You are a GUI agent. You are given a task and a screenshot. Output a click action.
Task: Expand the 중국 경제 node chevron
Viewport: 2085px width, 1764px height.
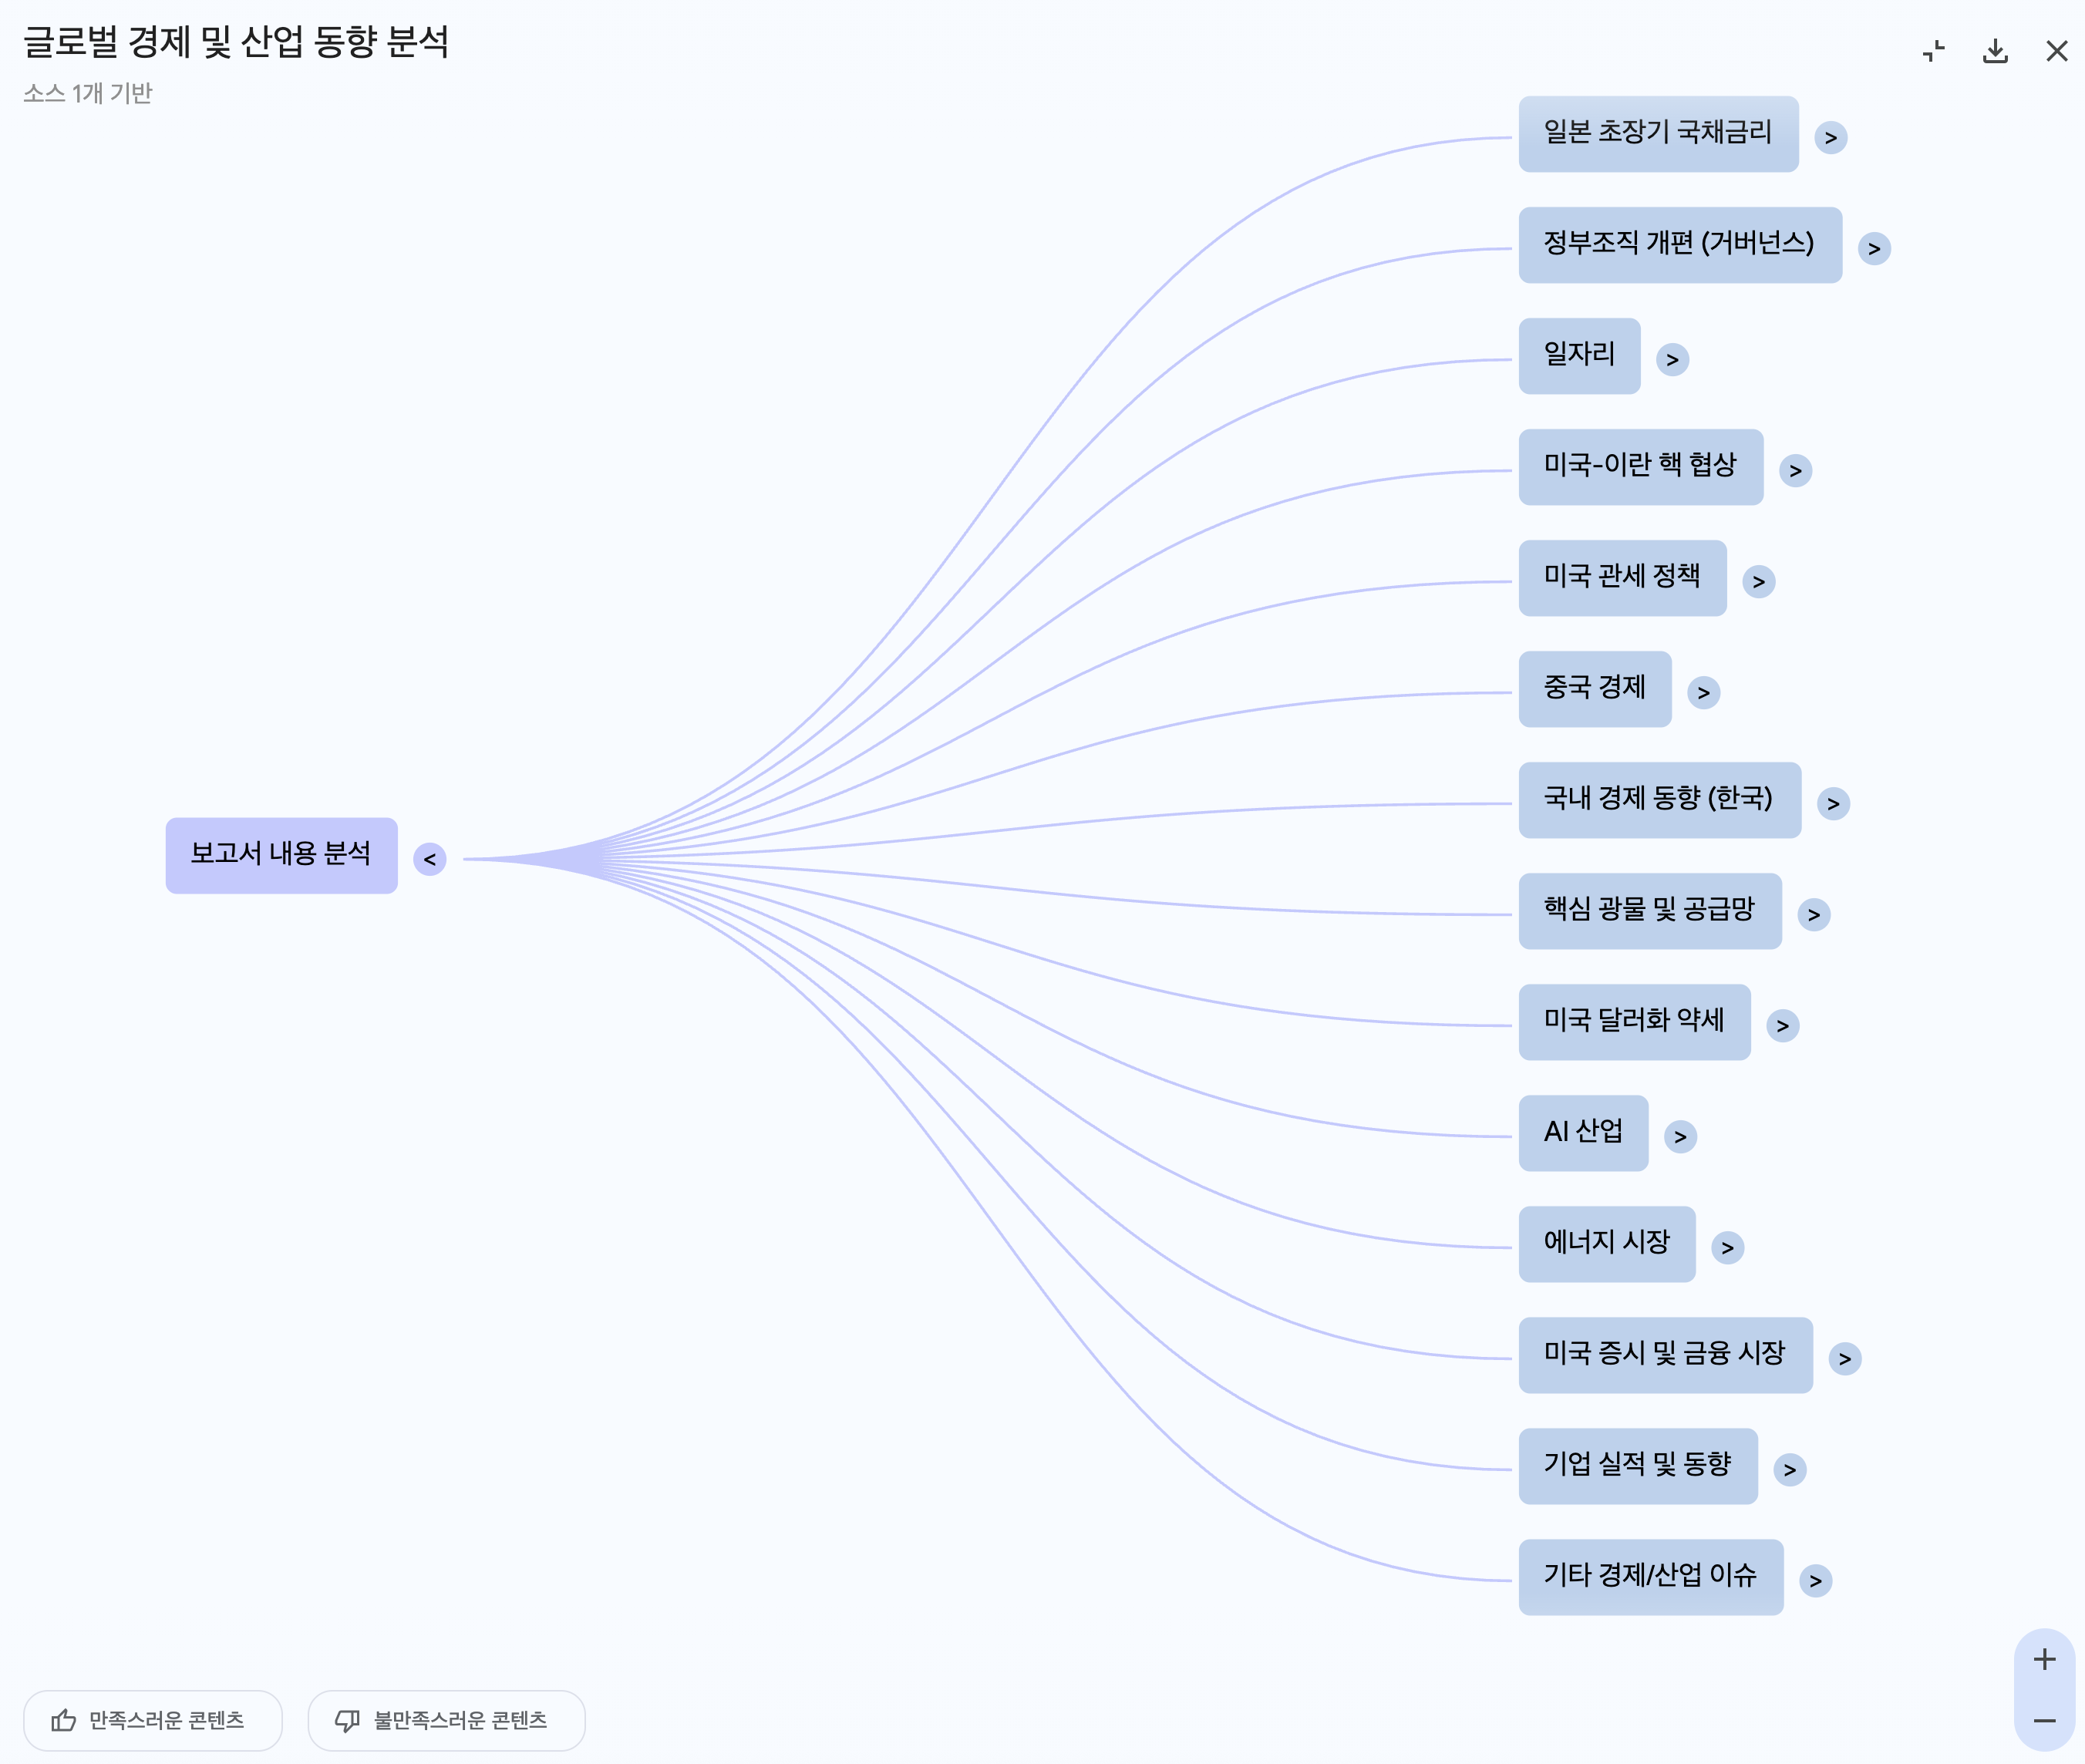(x=1703, y=692)
